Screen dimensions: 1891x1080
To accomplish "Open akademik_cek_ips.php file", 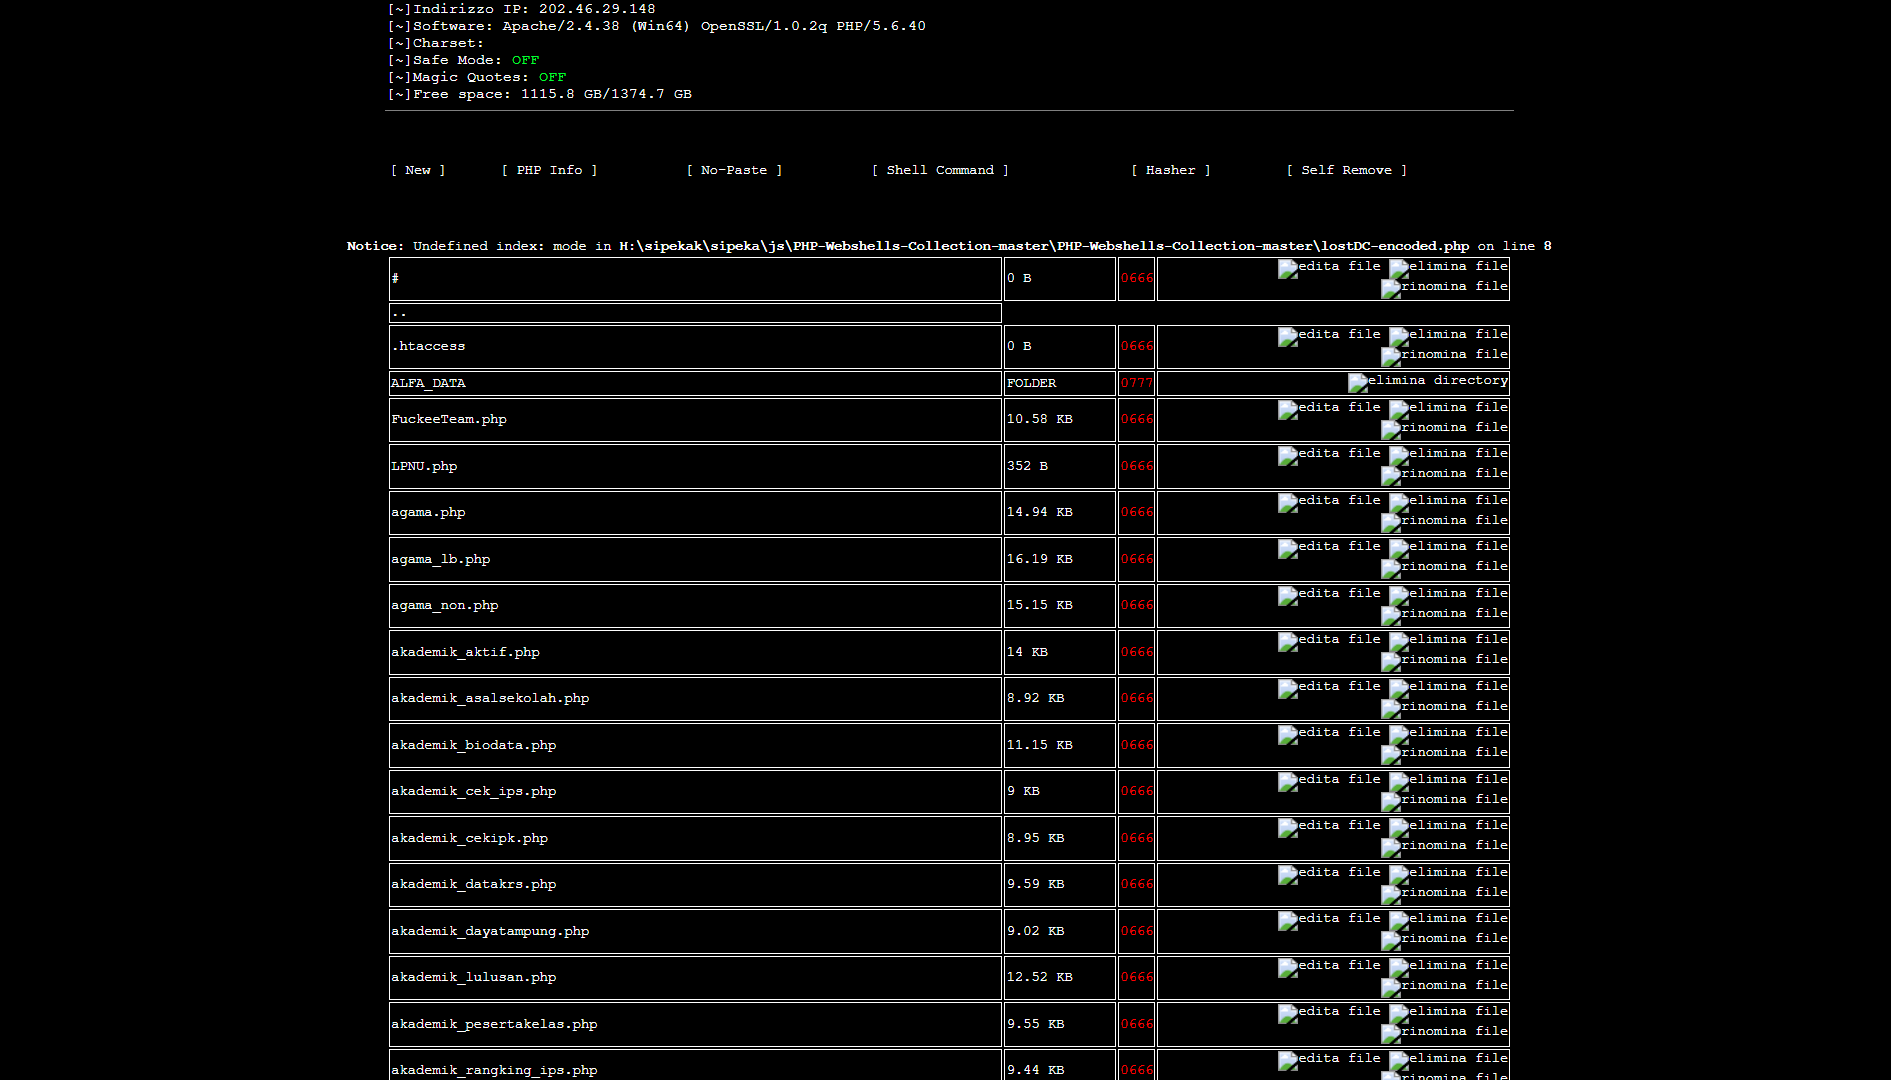I will [474, 791].
